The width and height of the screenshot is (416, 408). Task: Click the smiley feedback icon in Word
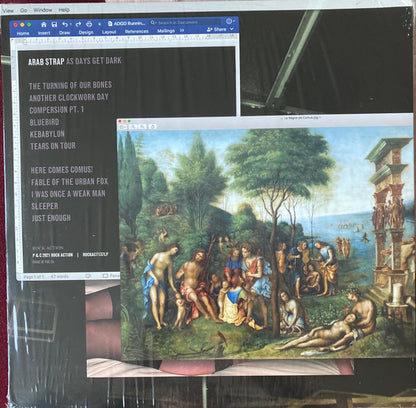click(229, 21)
